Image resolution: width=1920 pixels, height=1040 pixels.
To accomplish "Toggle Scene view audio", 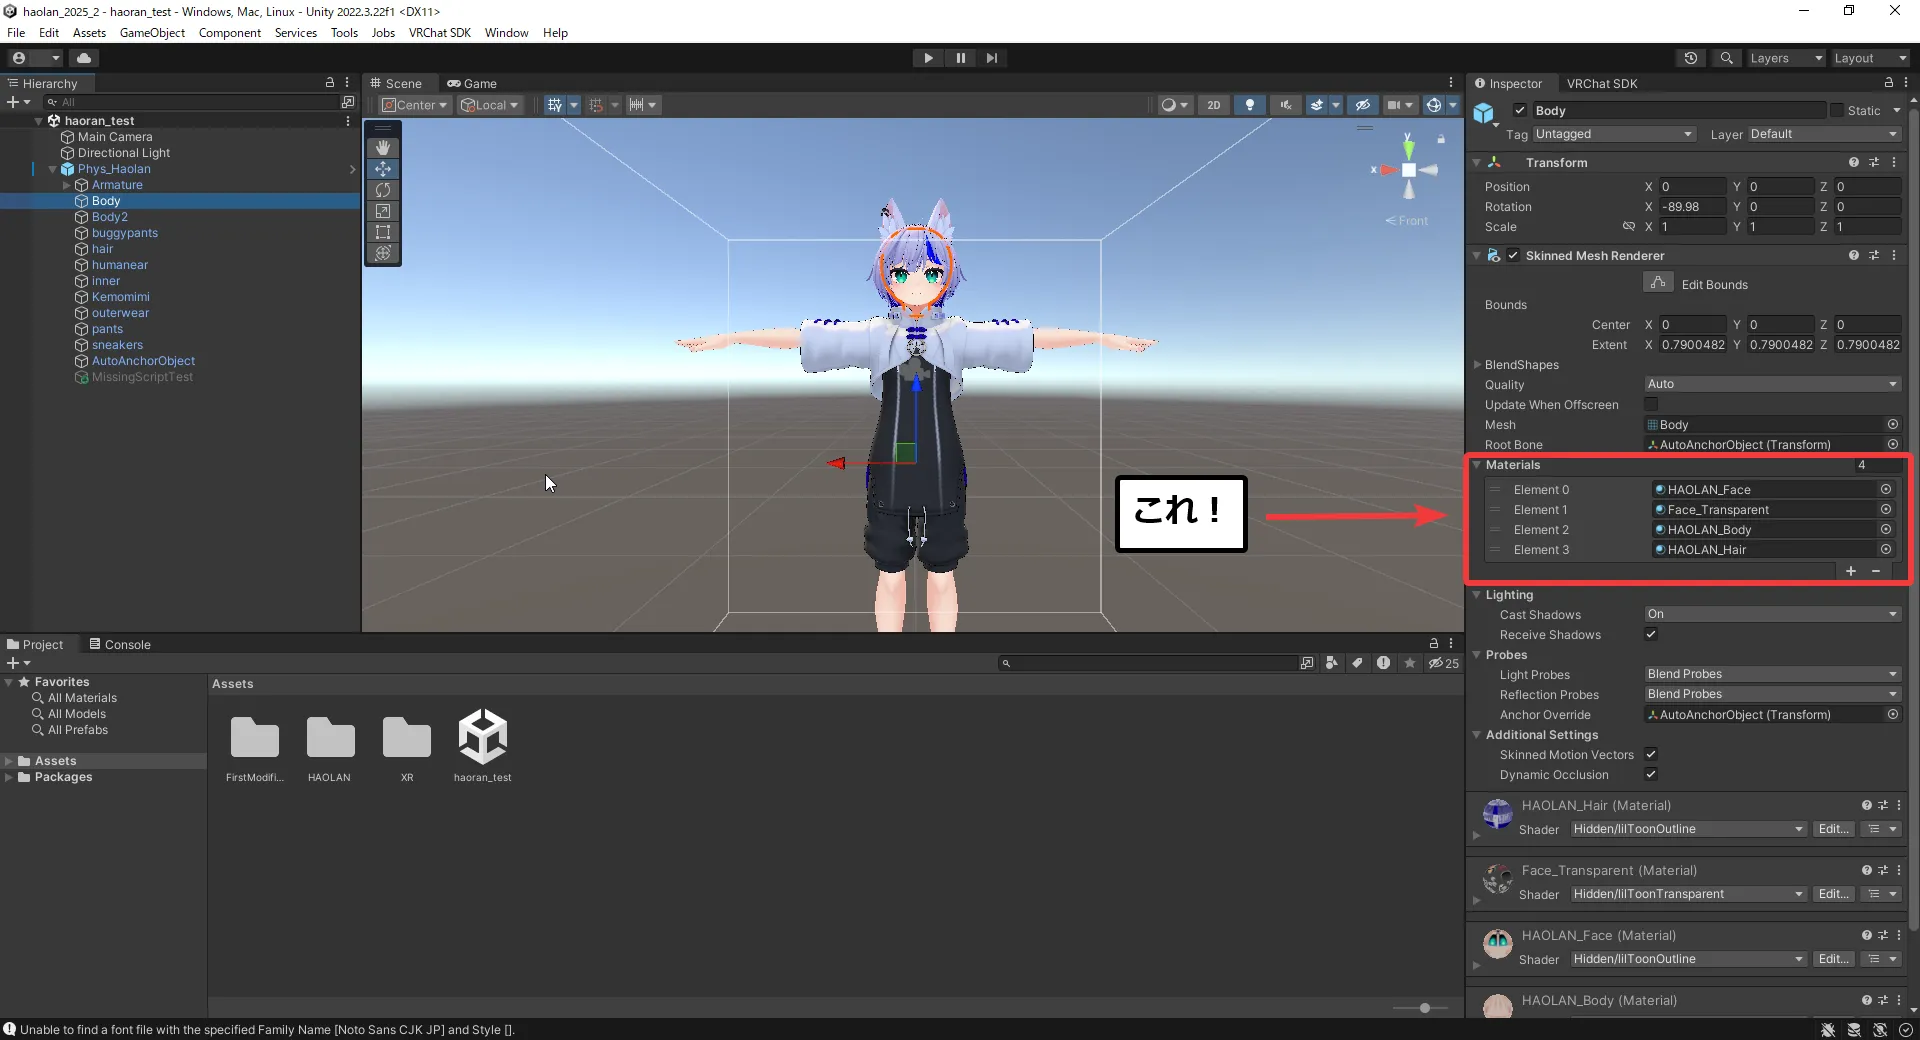I will tap(1285, 105).
